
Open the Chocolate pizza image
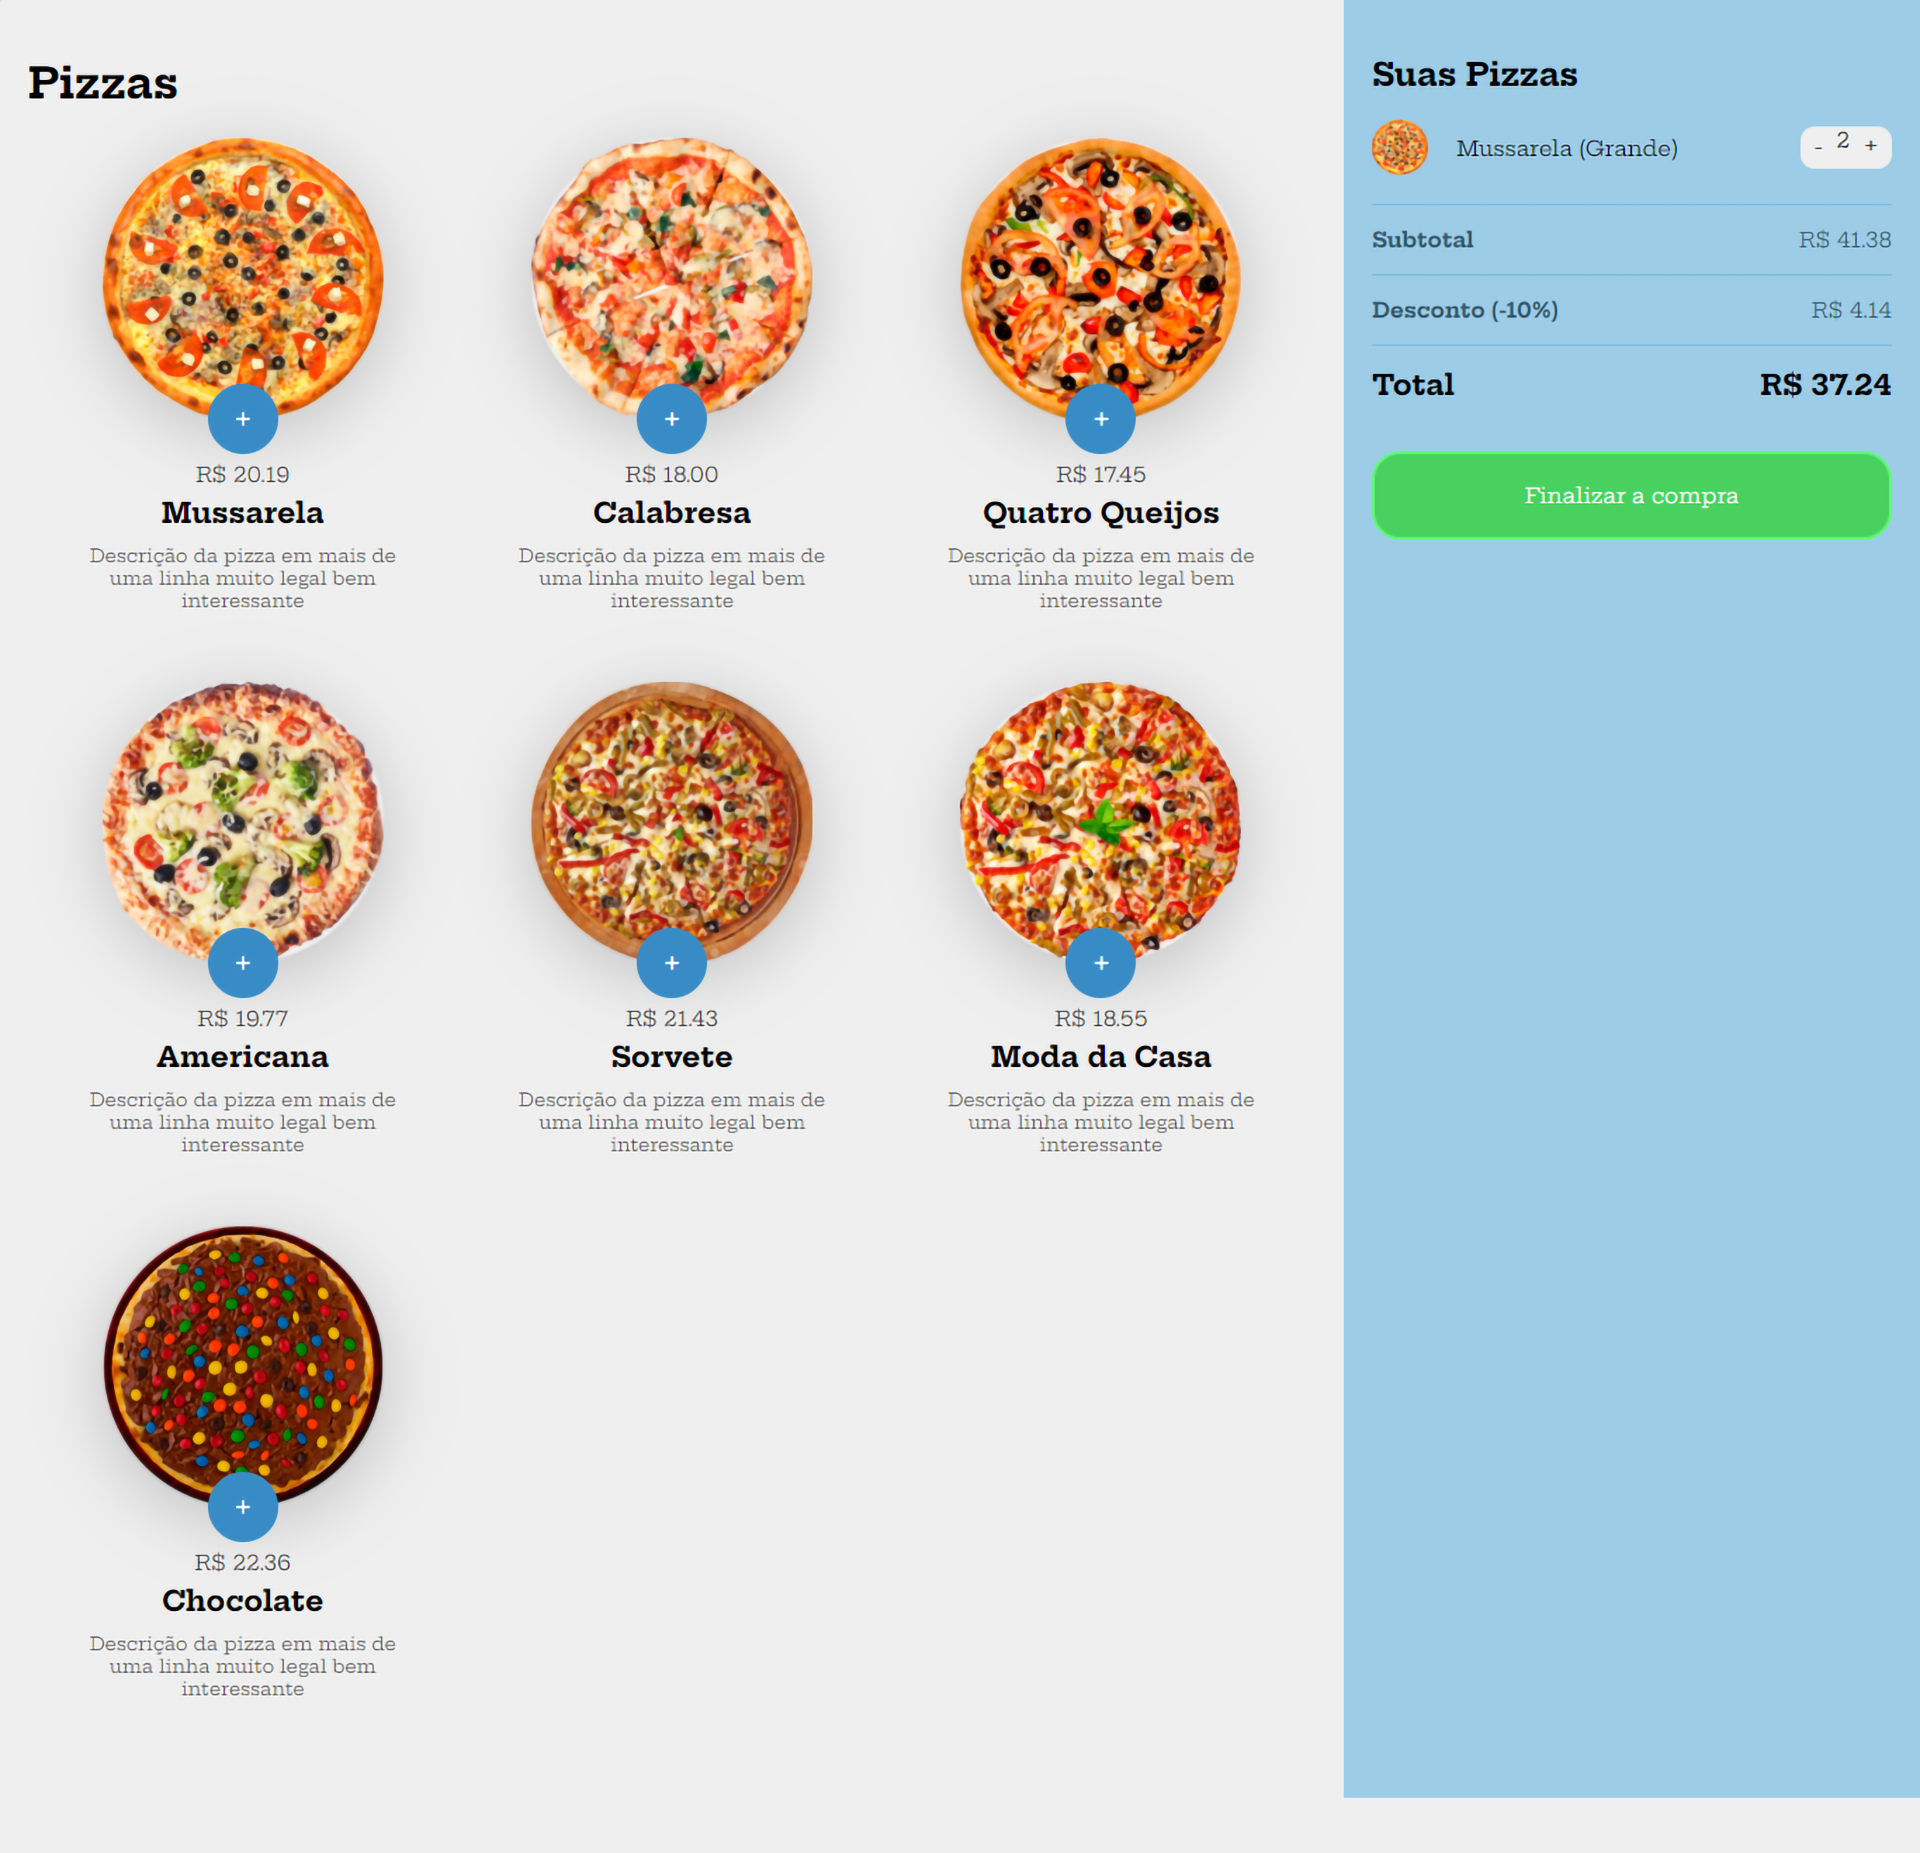tap(243, 1365)
